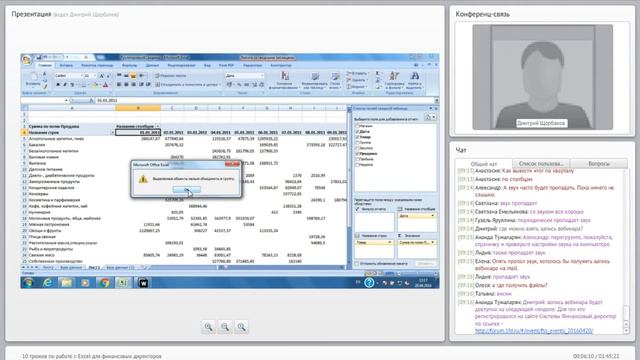
Task: Switch to the Данные ribbon tab
Action: tap(152, 65)
